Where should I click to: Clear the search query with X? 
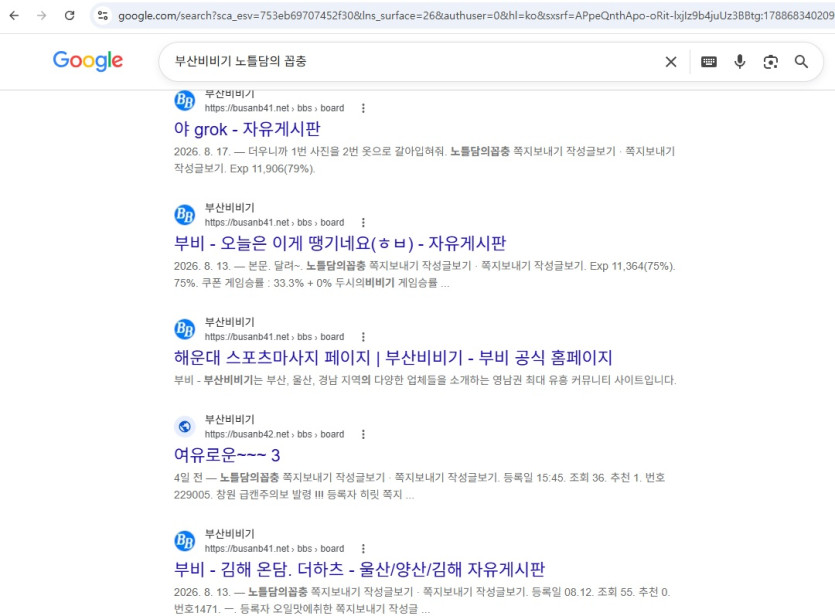point(671,62)
